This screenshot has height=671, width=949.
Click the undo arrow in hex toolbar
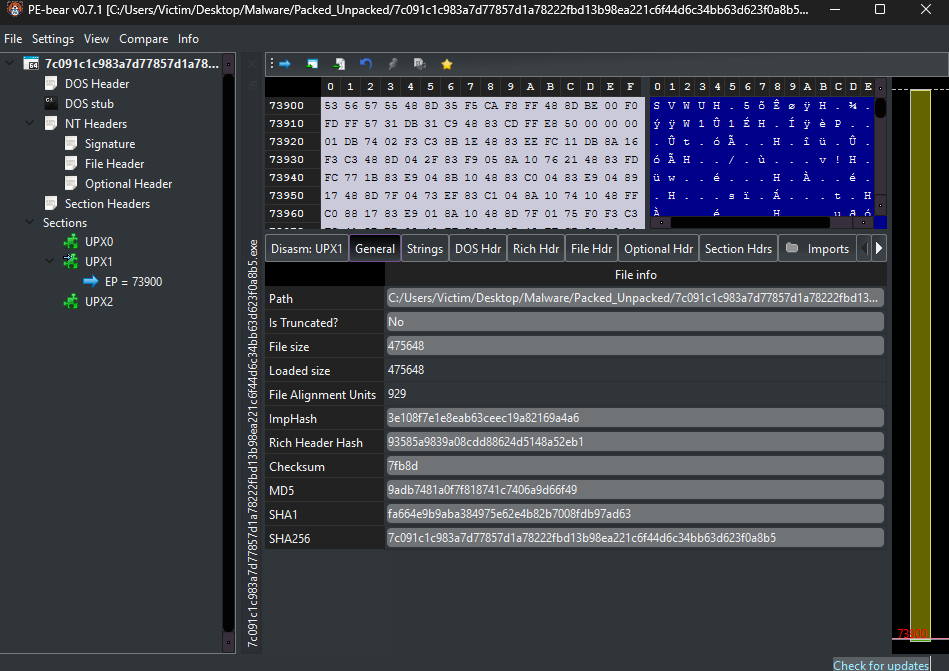point(366,64)
